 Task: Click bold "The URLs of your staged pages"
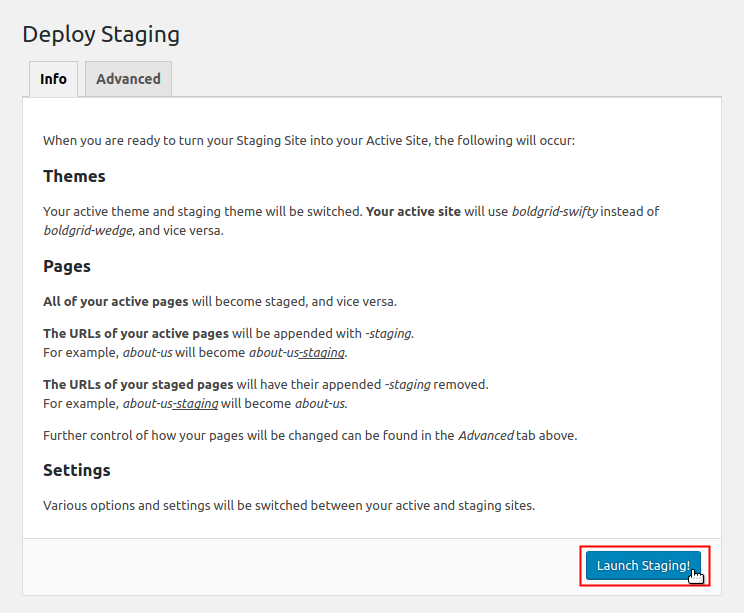[x=138, y=384]
